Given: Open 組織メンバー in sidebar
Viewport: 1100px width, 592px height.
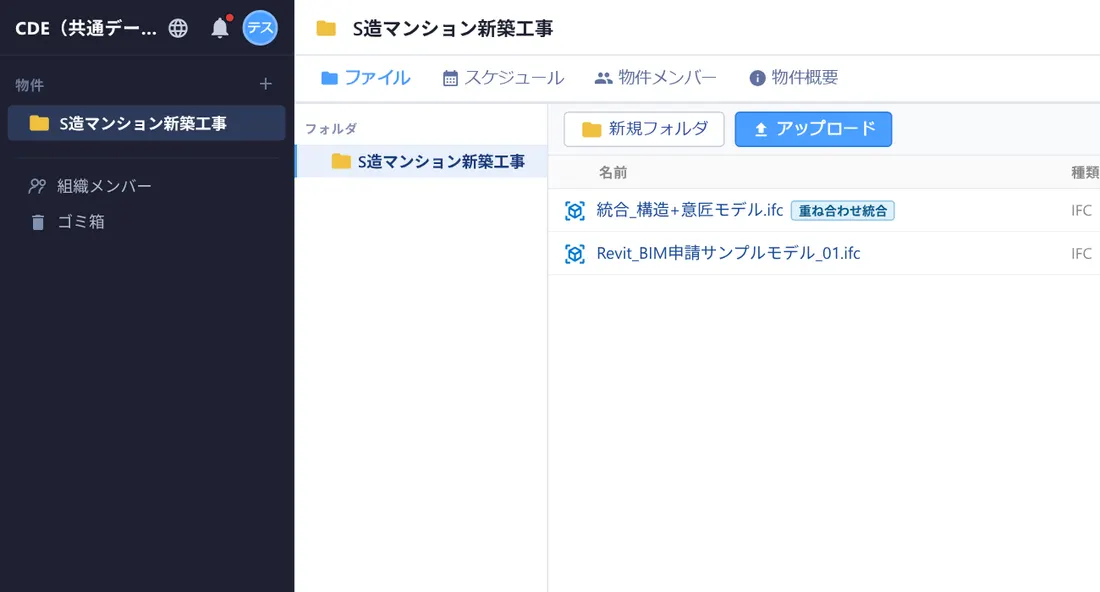Looking at the screenshot, I should (x=90, y=186).
